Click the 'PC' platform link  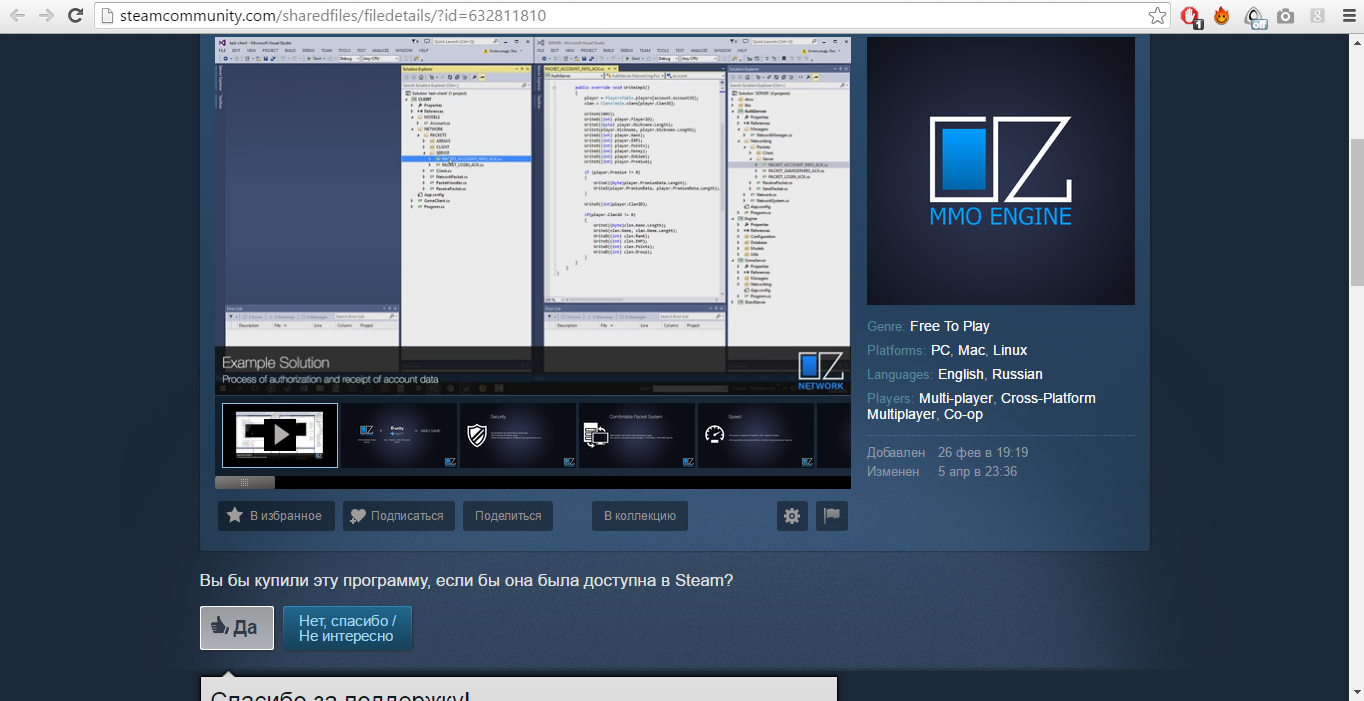click(x=940, y=350)
